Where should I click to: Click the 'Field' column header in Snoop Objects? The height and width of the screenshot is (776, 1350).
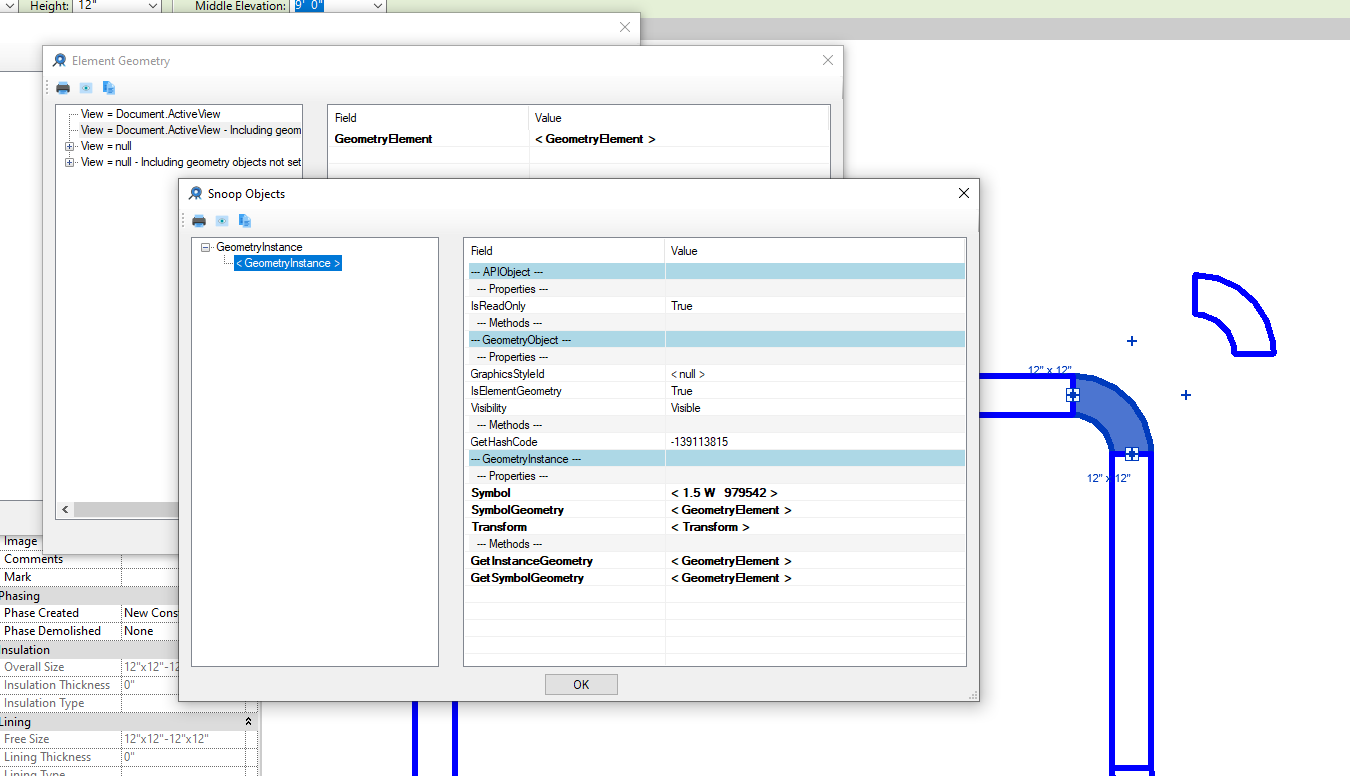coord(564,251)
